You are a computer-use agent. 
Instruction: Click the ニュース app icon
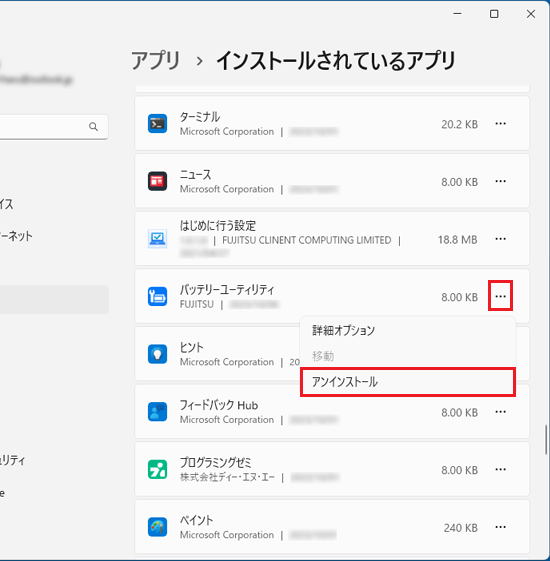point(157,181)
